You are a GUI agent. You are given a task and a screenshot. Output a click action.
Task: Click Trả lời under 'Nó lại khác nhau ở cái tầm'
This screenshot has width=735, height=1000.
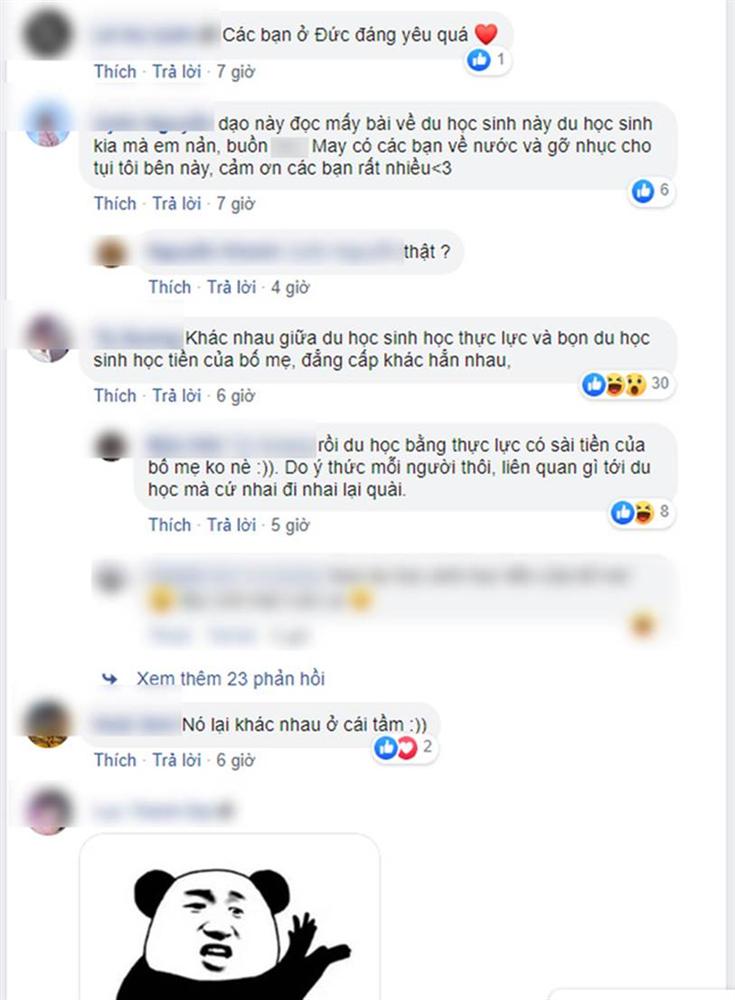tap(177, 760)
